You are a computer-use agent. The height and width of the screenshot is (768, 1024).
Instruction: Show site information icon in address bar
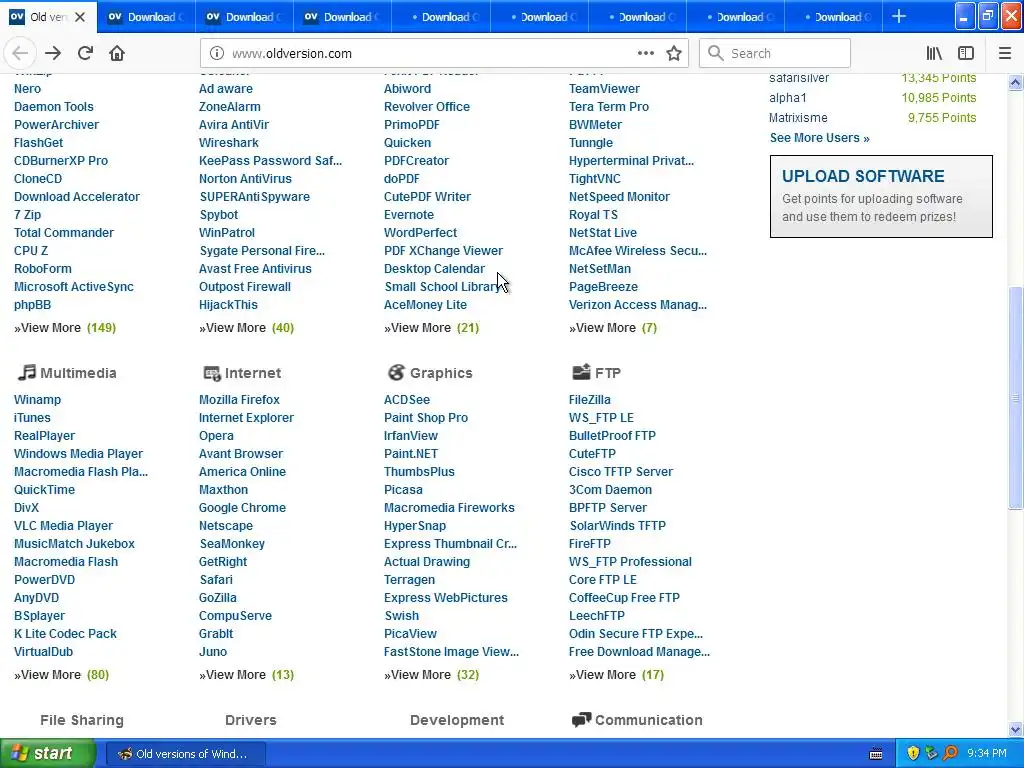[217, 54]
